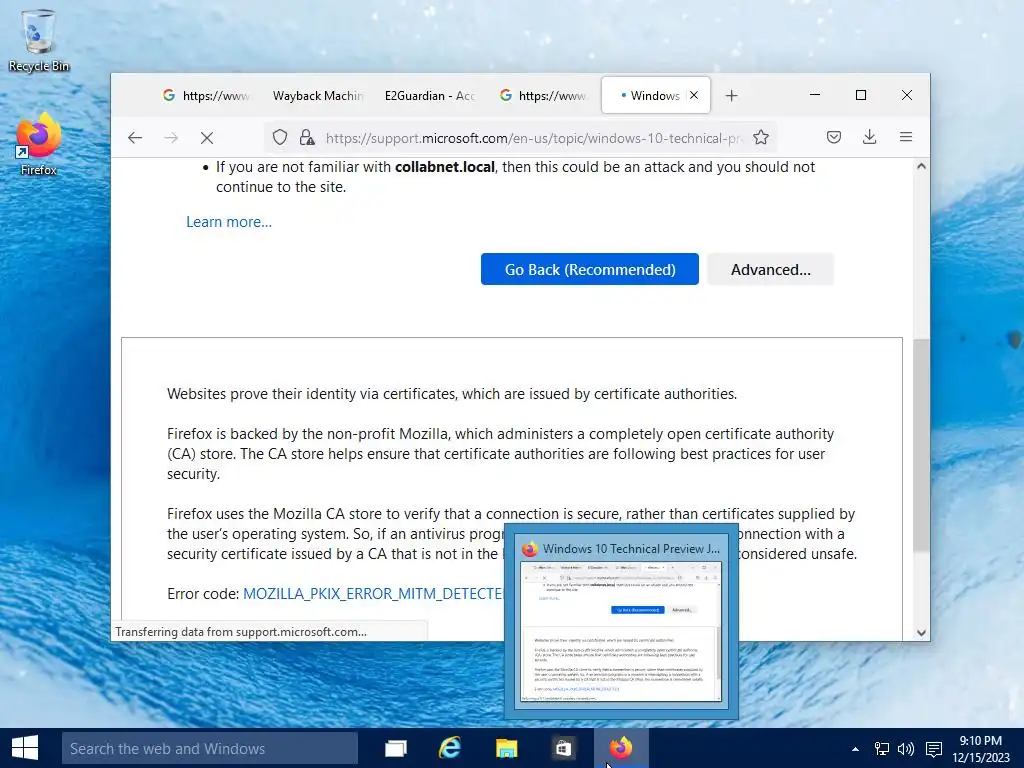This screenshot has width=1024, height=768.
Task: Click the 9:10 PM clock in the tray
Action: [980, 748]
